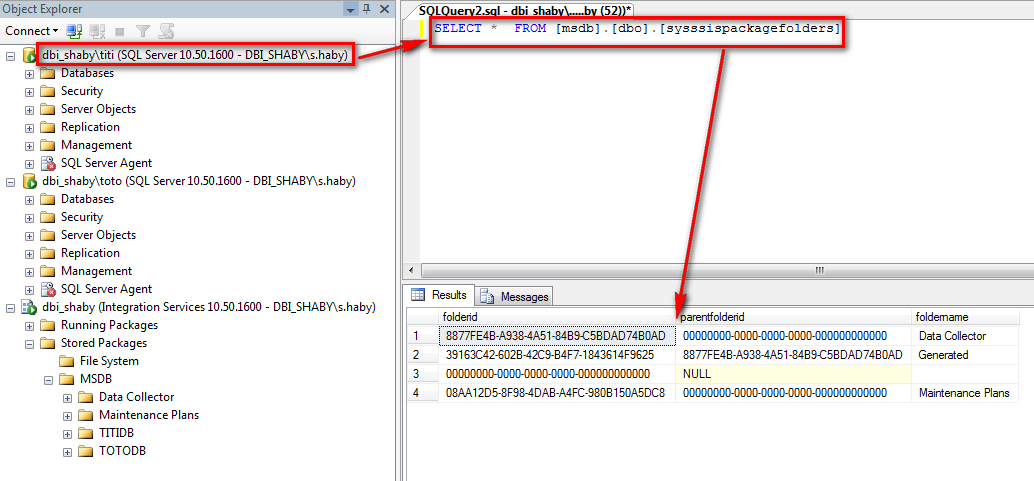1034x481 pixels.
Task: Select the Maintenance Plans result cell
Action: tap(963, 393)
